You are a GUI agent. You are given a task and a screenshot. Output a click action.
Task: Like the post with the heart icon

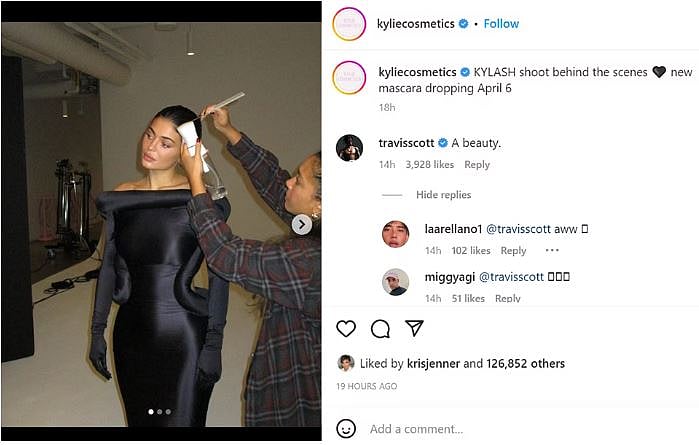pos(346,329)
